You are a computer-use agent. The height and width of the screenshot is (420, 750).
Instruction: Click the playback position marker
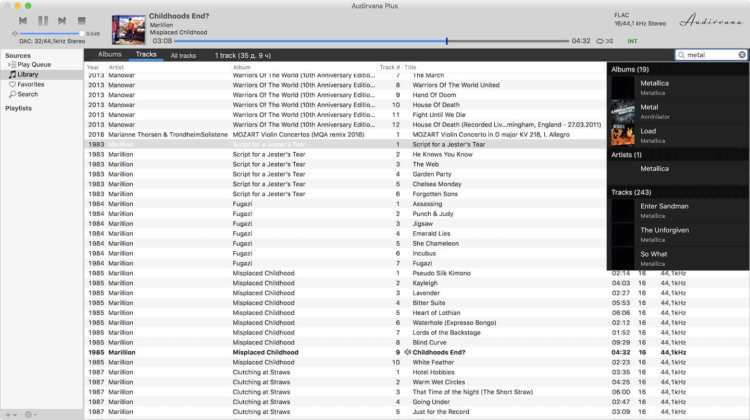(x=447, y=41)
